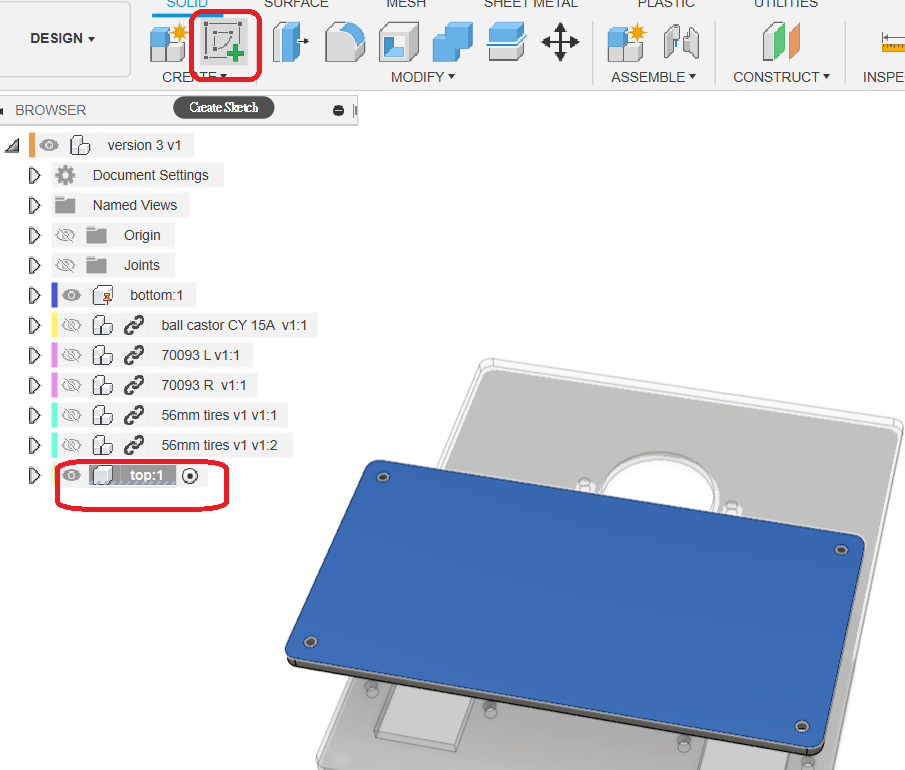This screenshot has width=905, height=770.
Task: Click the Named Views tree item
Action: [x=133, y=204]
